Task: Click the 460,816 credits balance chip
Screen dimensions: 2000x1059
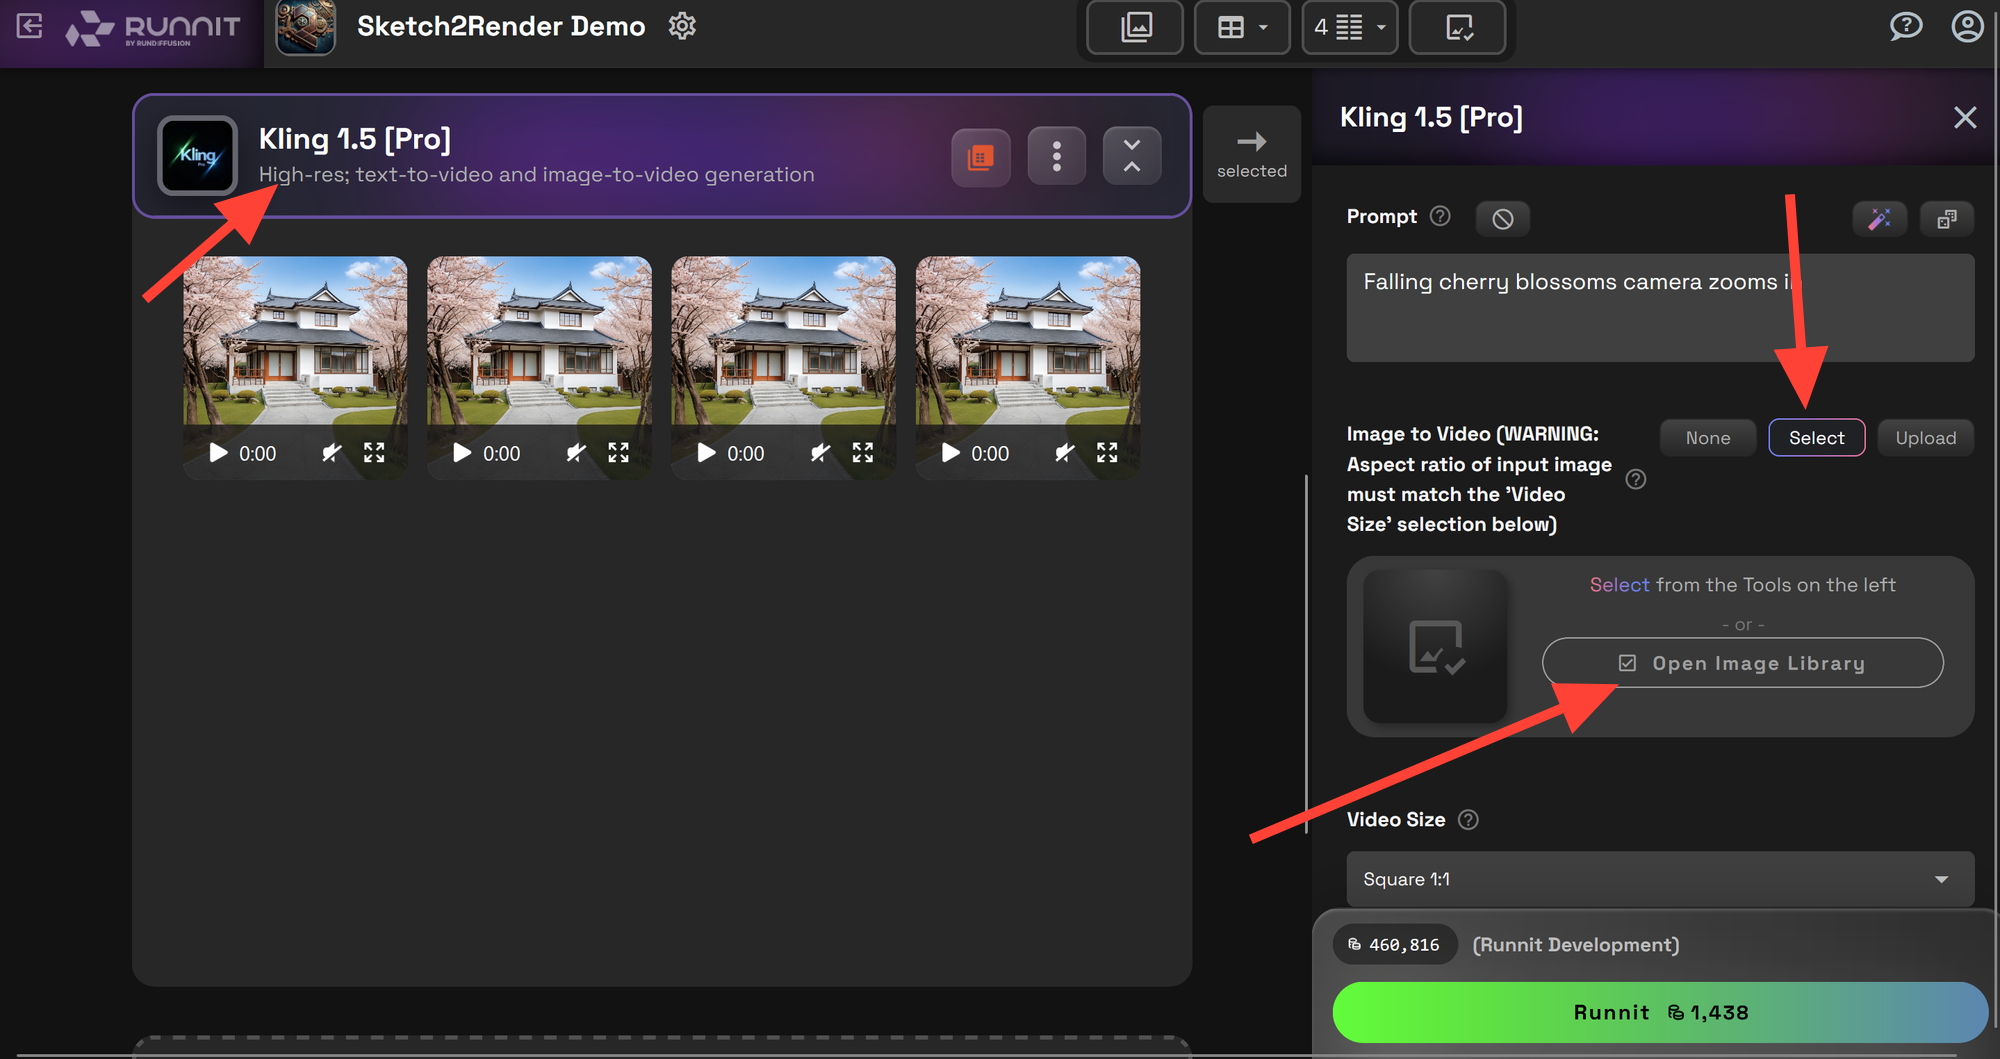Action: pos(1394,945)
